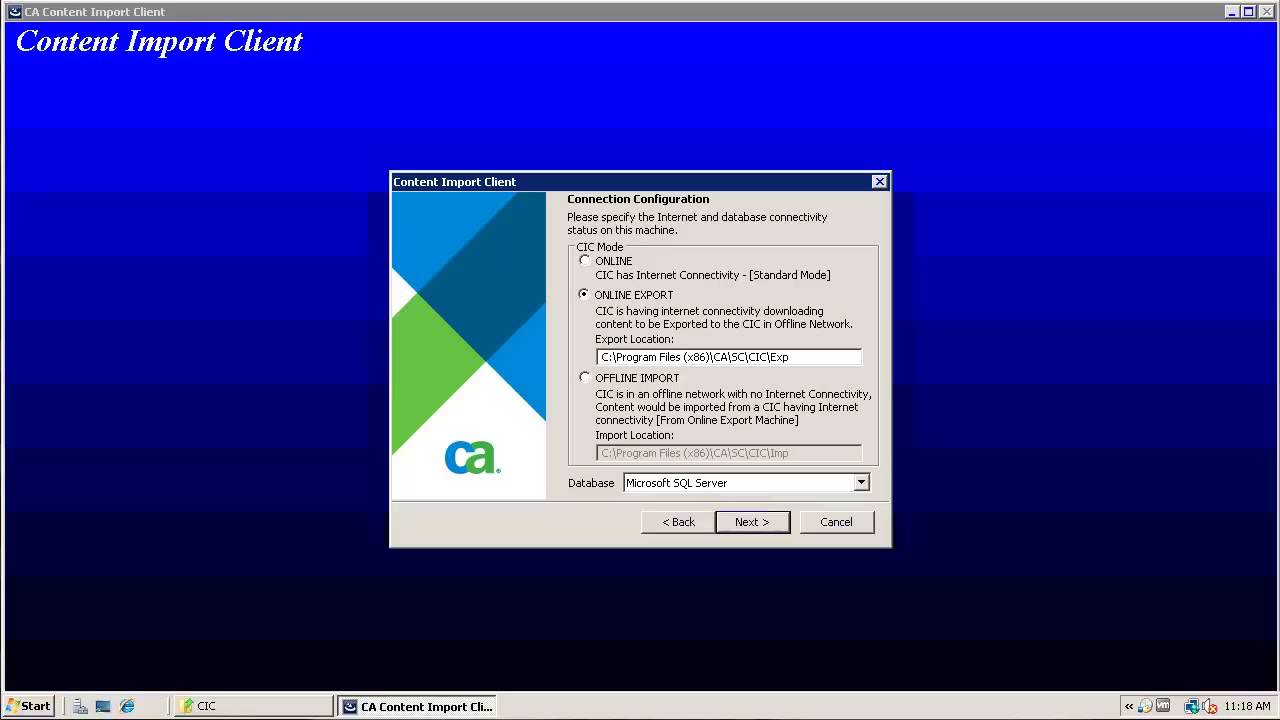
Task: Click the volume speaker tray icon
Action: pyautogui.click(x=1210, y=706)
